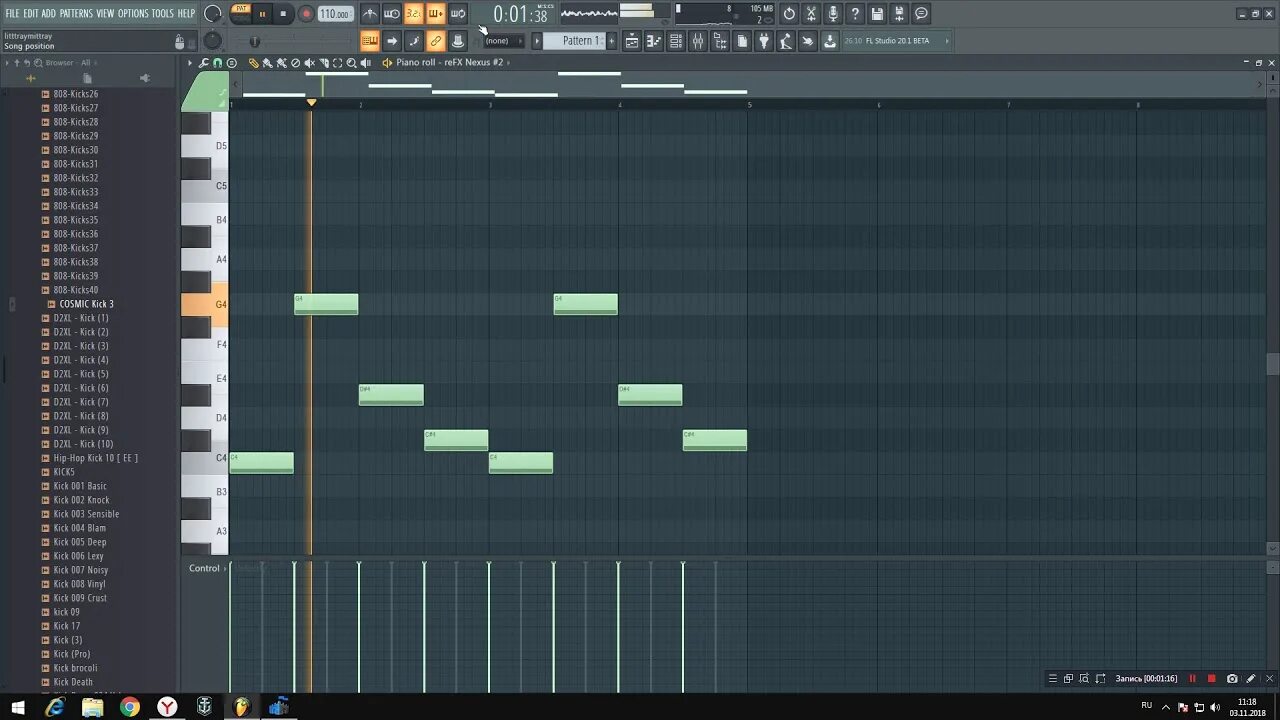Open the PATTERNS menu
1280x720 pixels.
click(76, 13)
